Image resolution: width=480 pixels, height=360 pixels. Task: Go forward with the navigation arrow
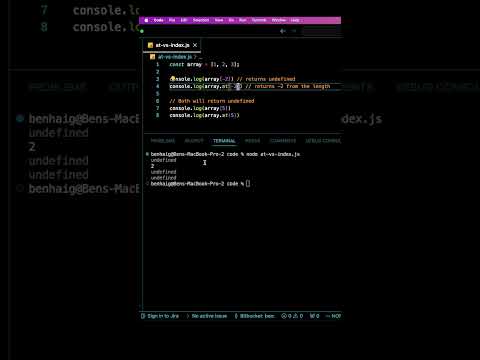pyautogui.click(x=293, y=31)
